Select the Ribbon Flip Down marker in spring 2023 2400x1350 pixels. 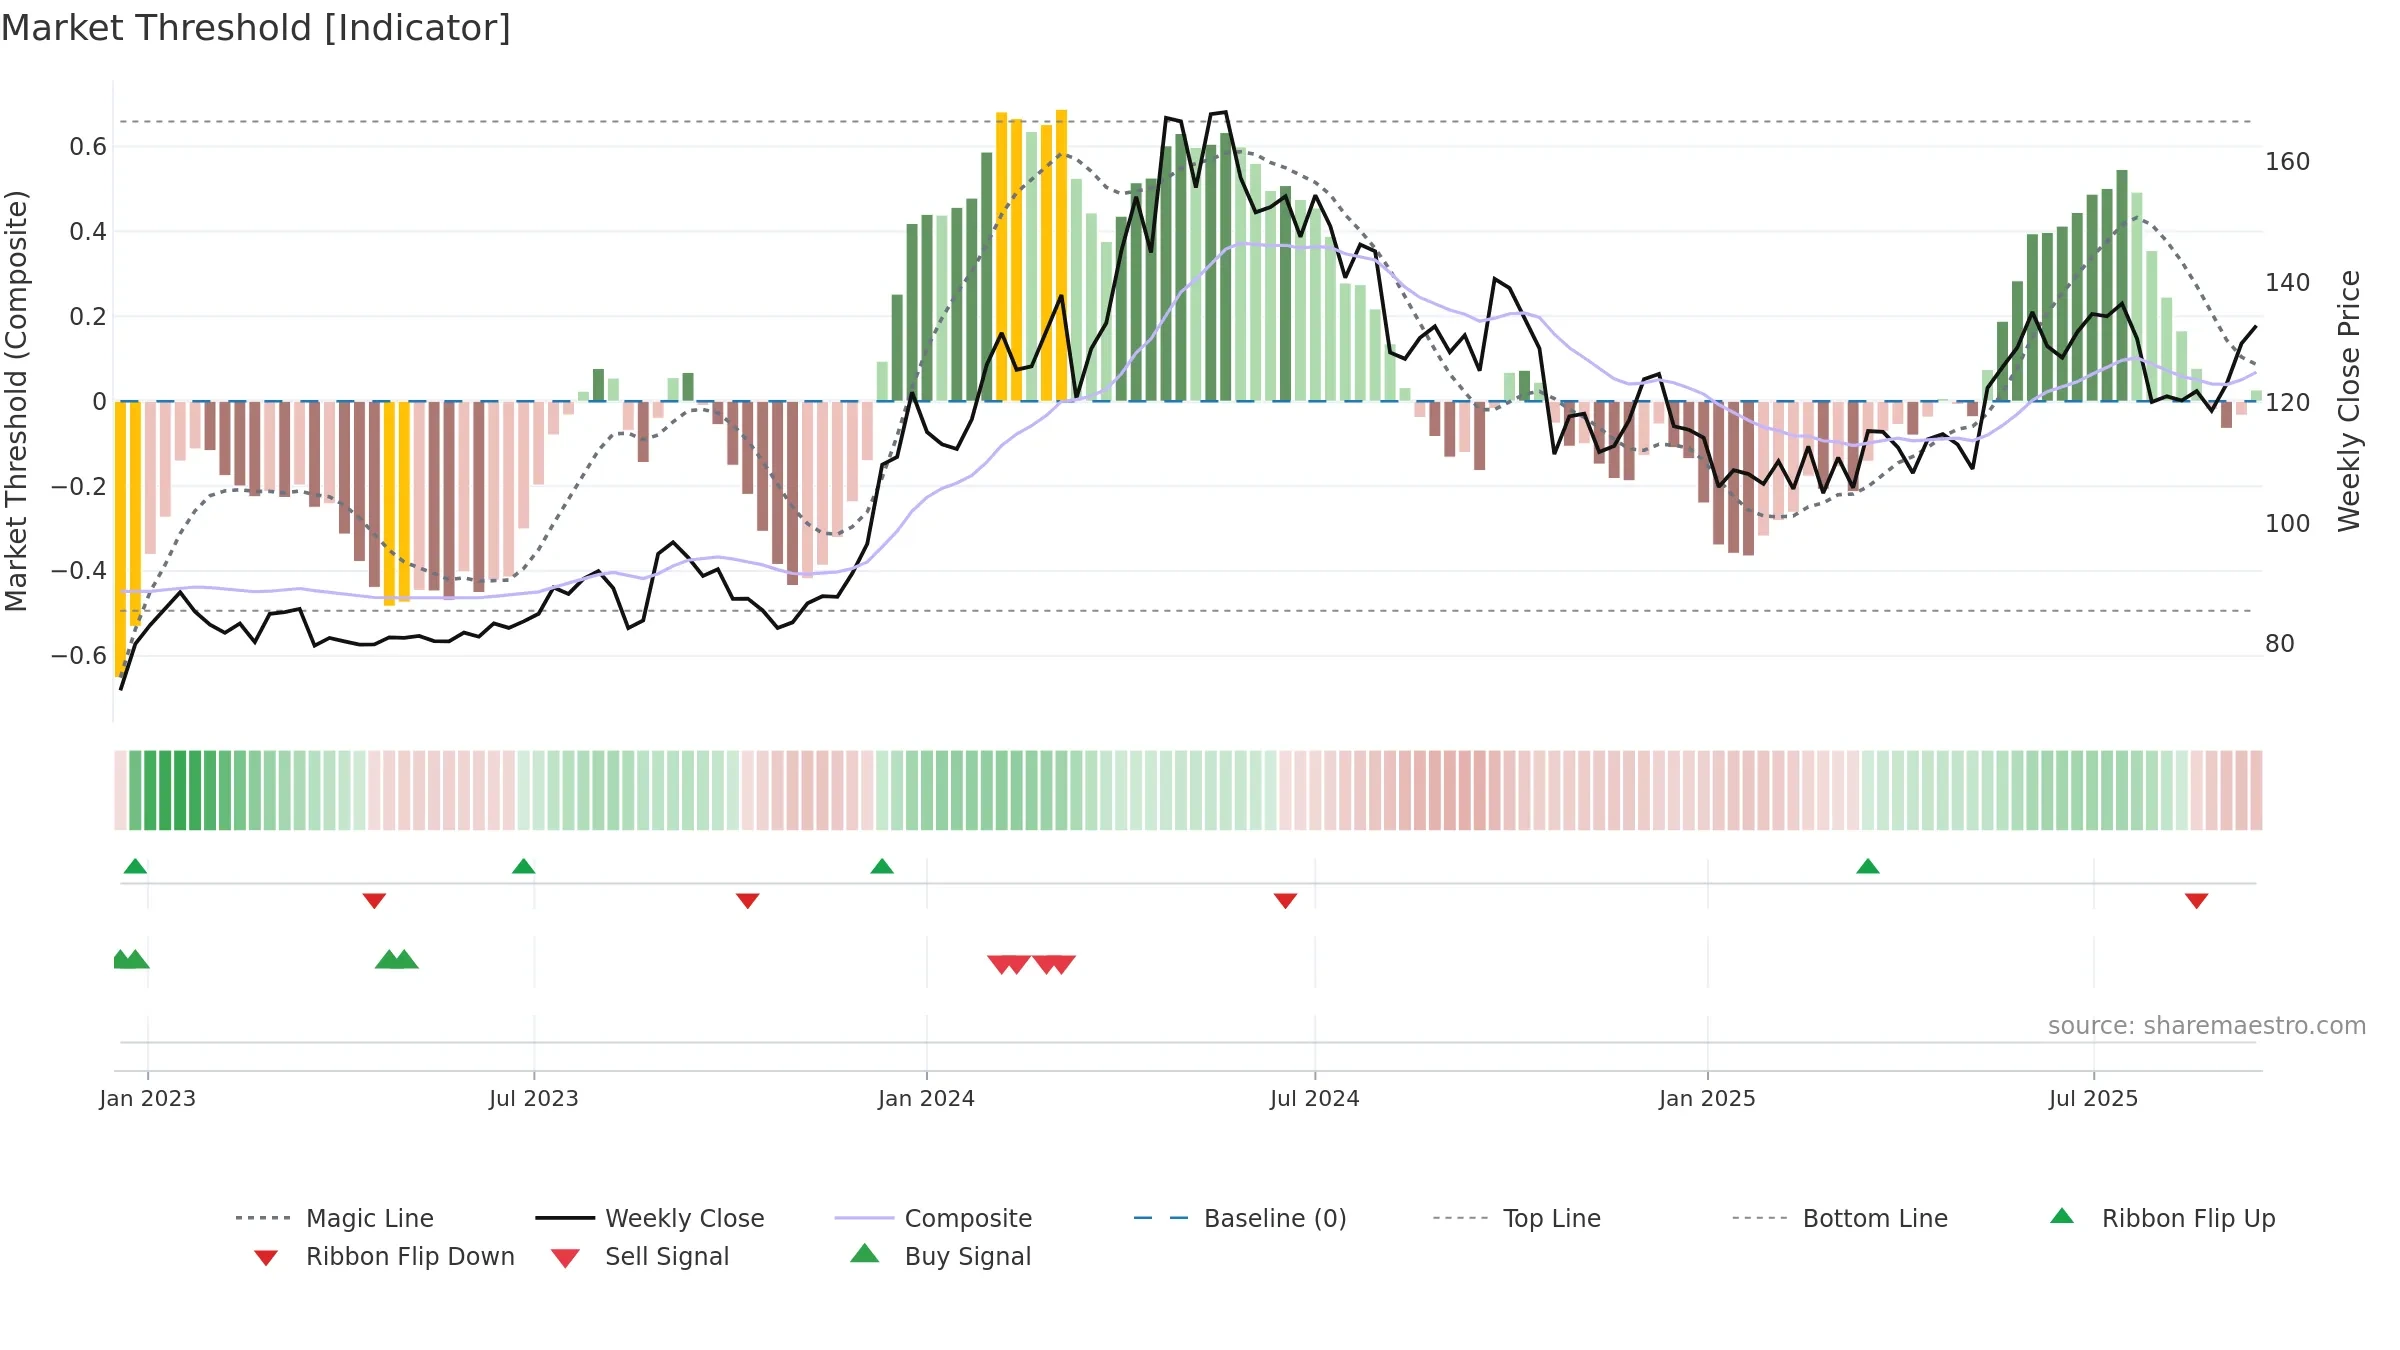coord(374,901)
